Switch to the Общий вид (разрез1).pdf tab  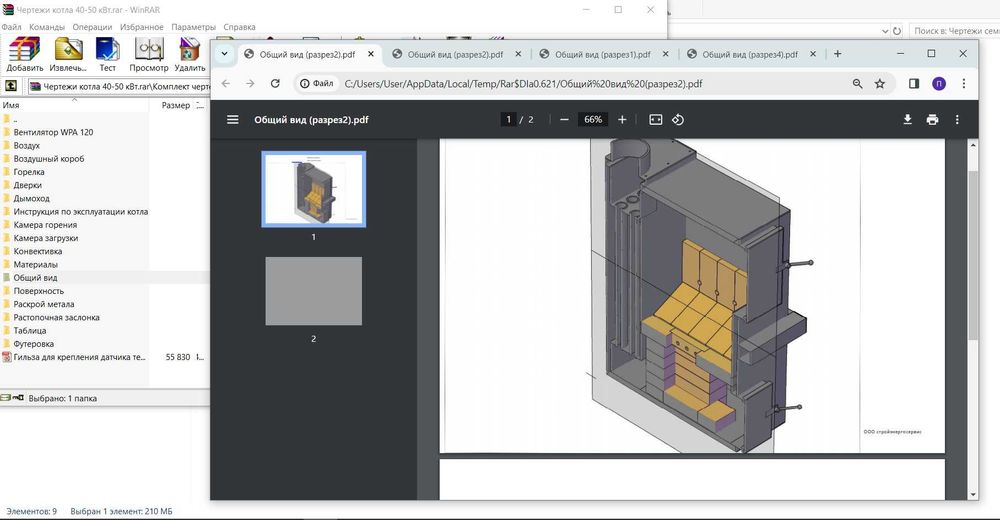(x=602, y=54)
